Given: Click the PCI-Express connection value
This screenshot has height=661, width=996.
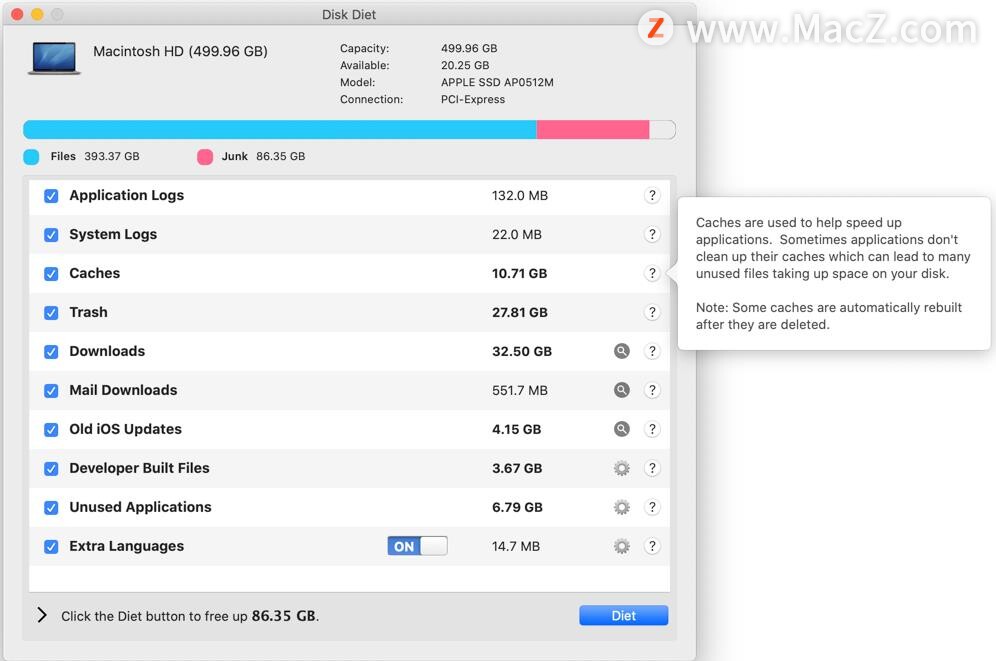Looking at the screenshot, I should tap(473, 100).
